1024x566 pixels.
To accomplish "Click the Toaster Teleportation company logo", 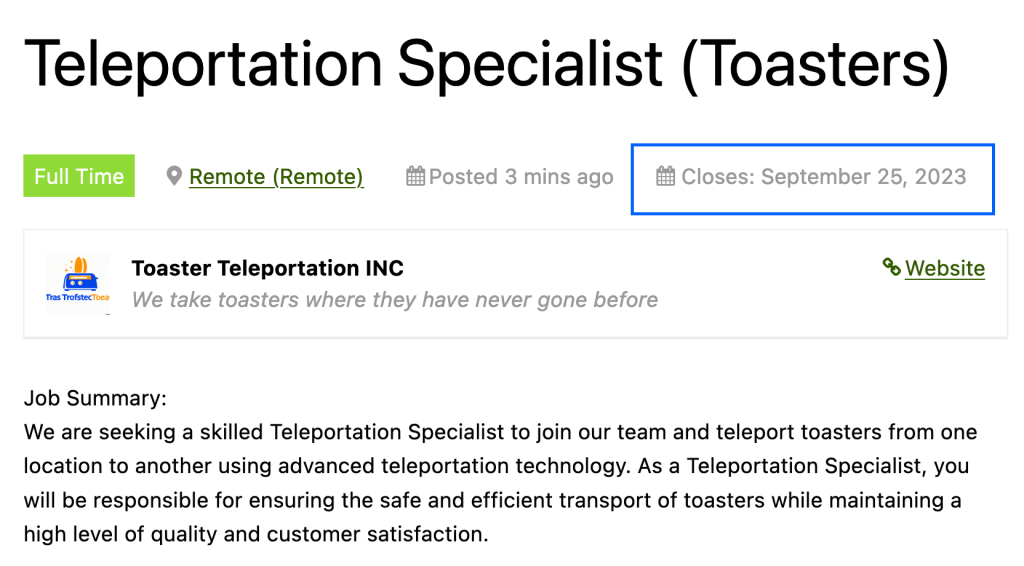I will point(78,283).
